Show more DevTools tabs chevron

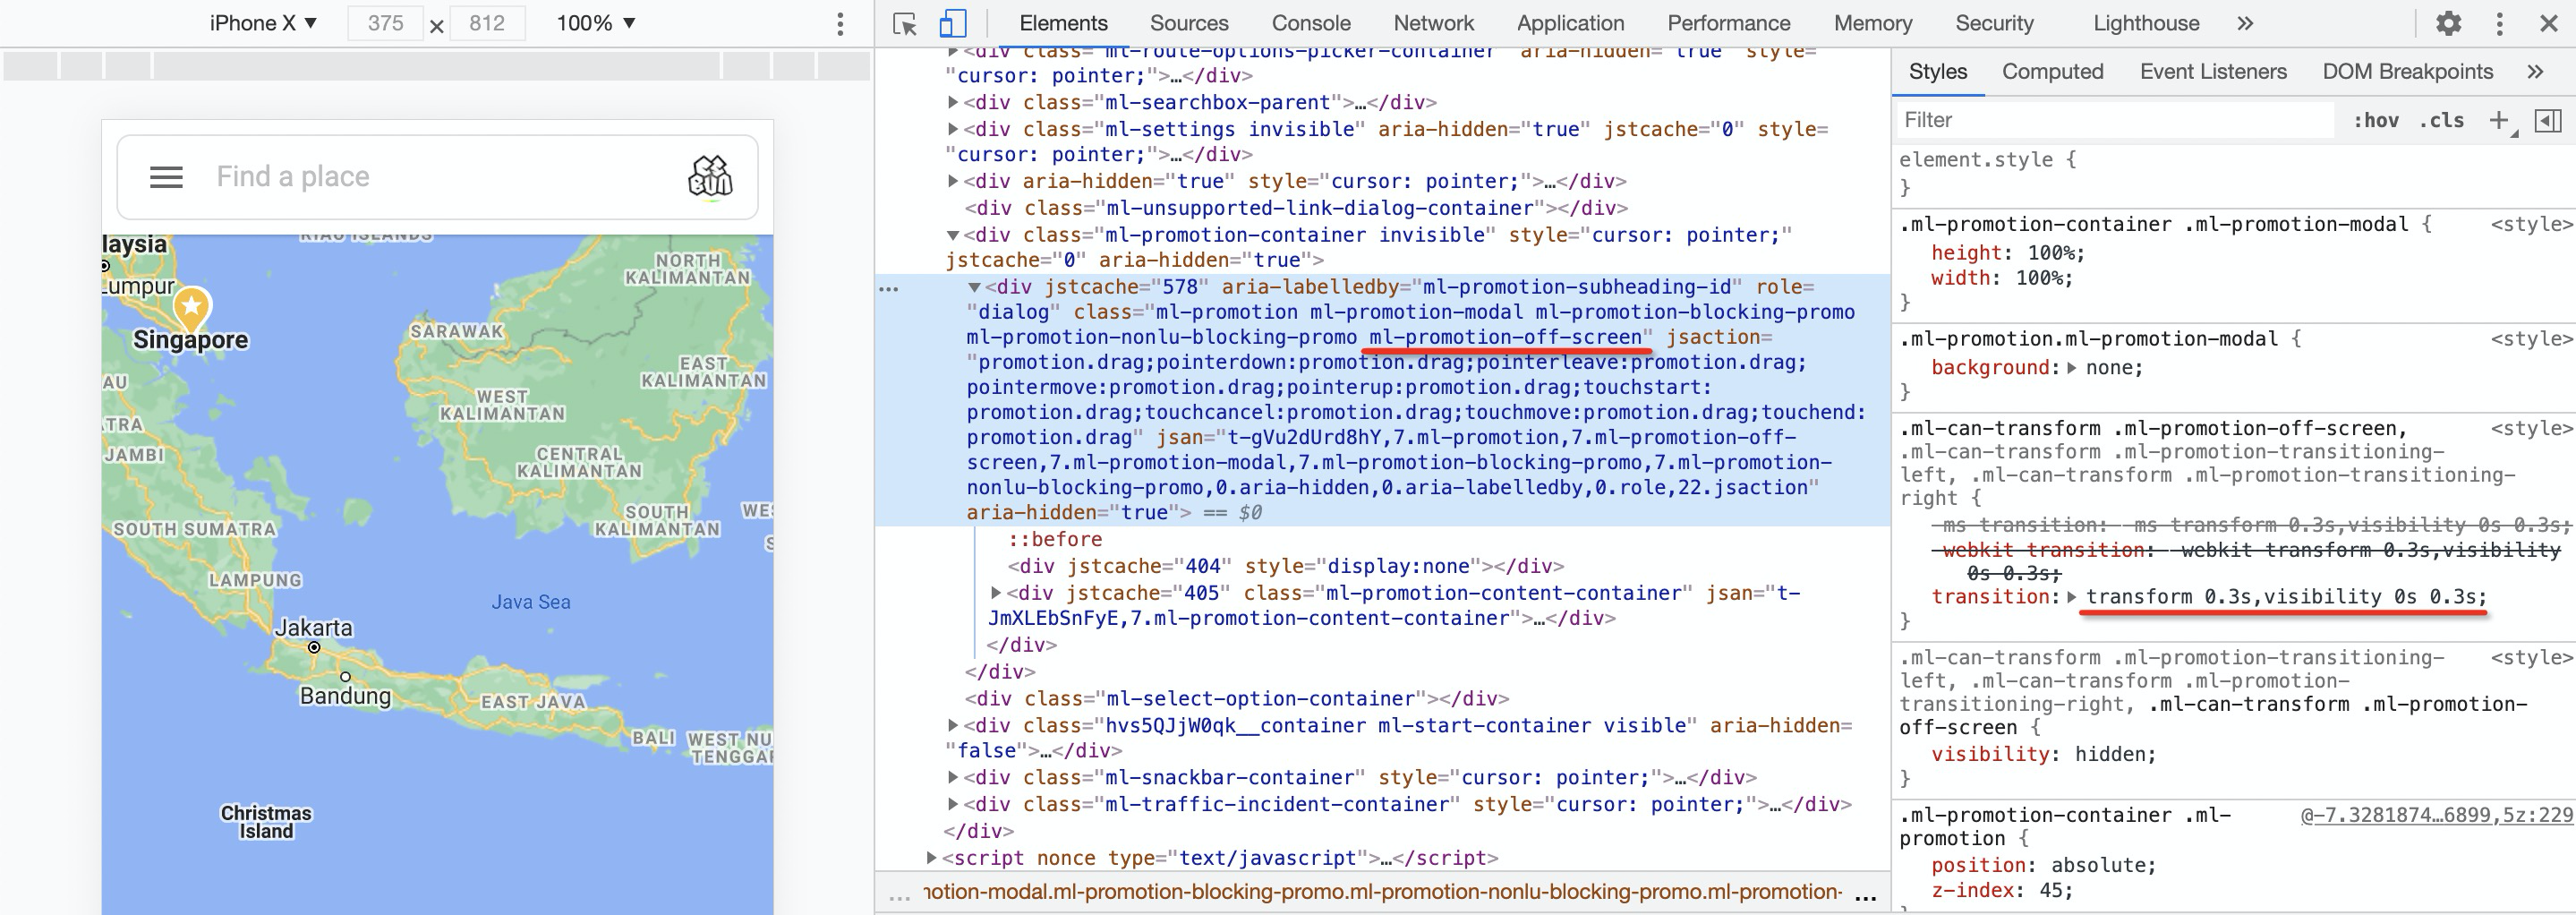tap(2245, 23)
